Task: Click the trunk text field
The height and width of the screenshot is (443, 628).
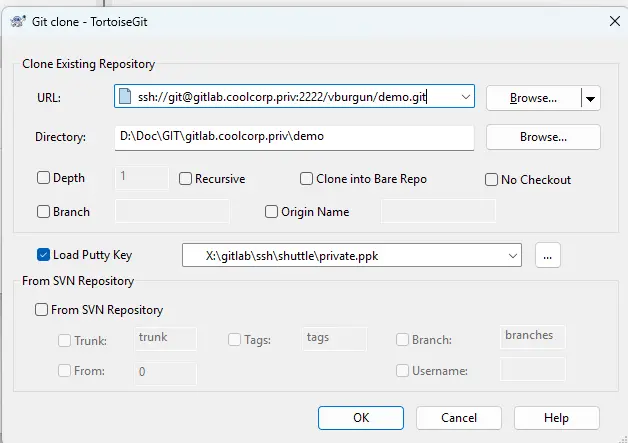Action: [x=166, y=339]
